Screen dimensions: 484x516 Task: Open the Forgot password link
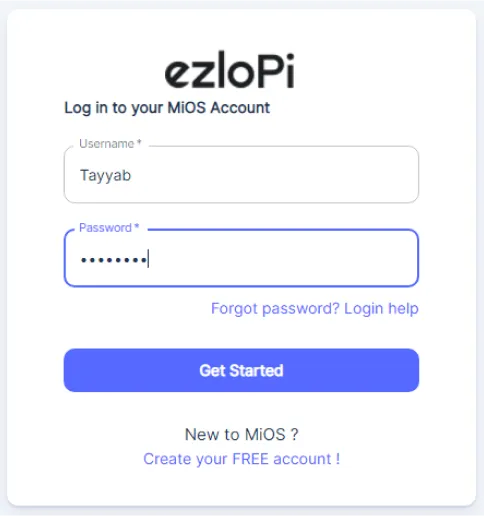click(275, 309)
